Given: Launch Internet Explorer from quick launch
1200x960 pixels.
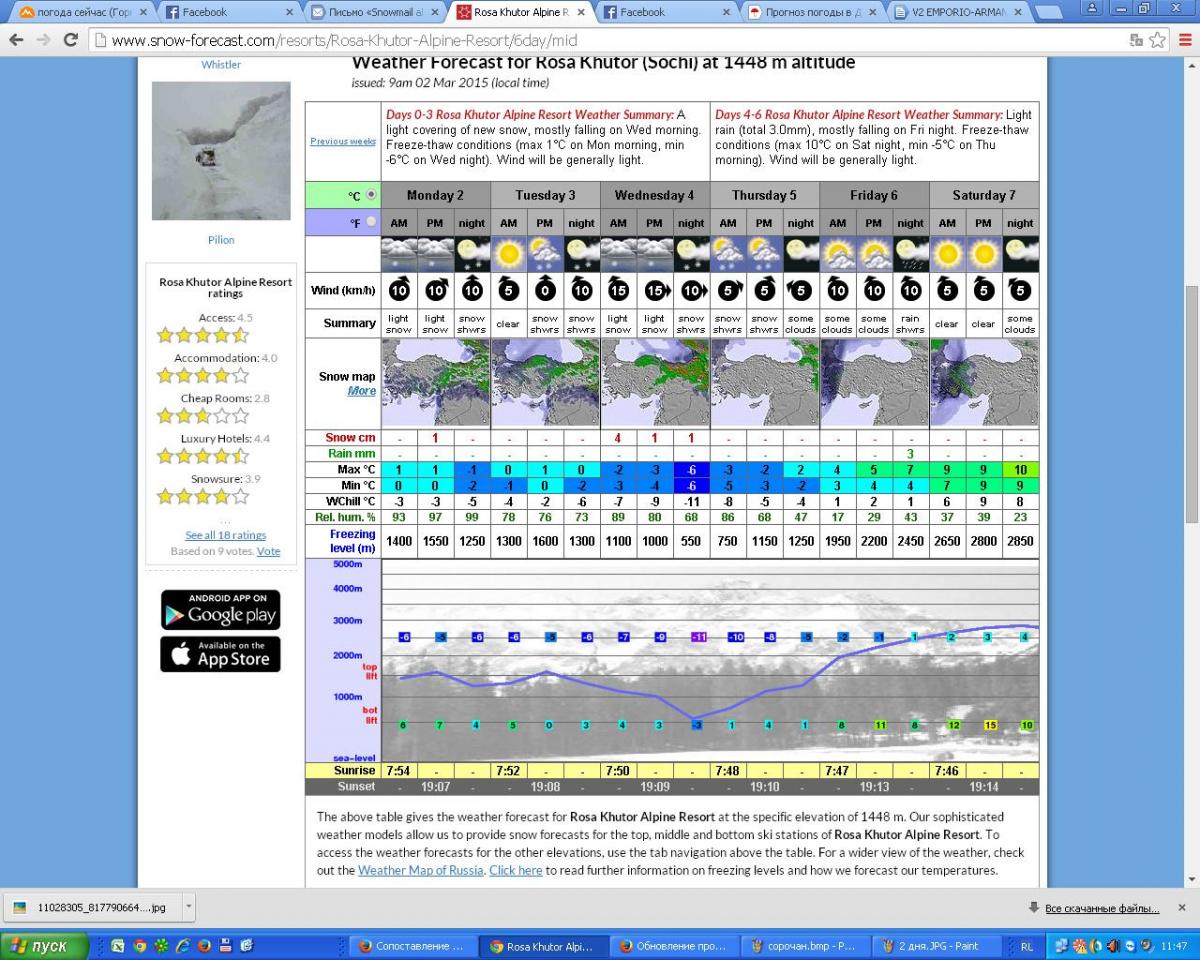Looking at the screenshot, I should coord(183,945).
